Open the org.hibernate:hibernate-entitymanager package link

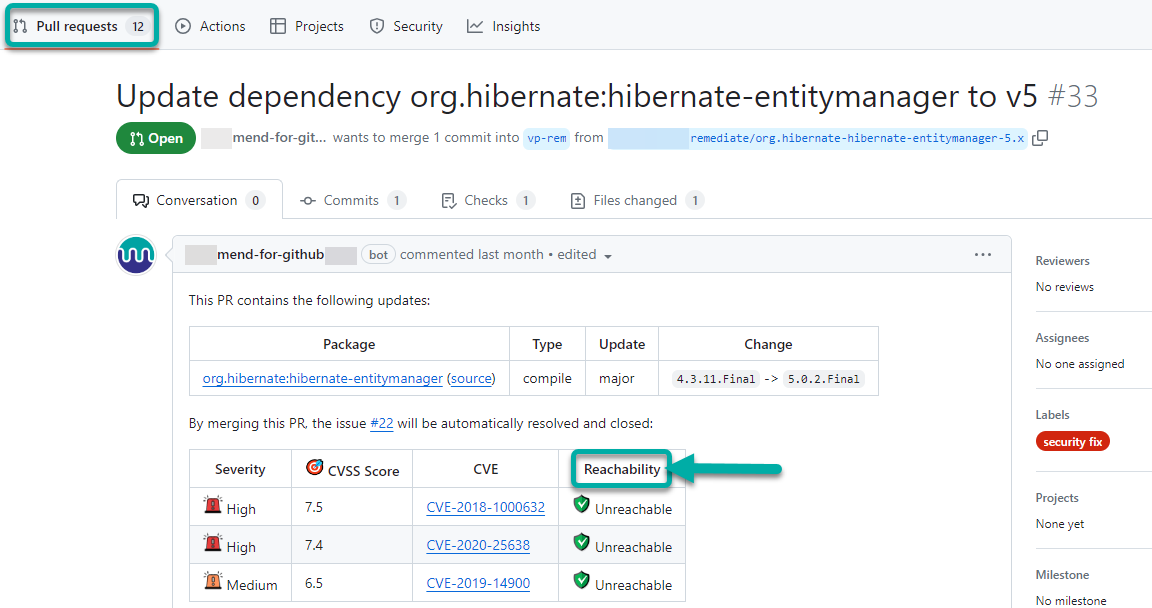coord(322,379)
